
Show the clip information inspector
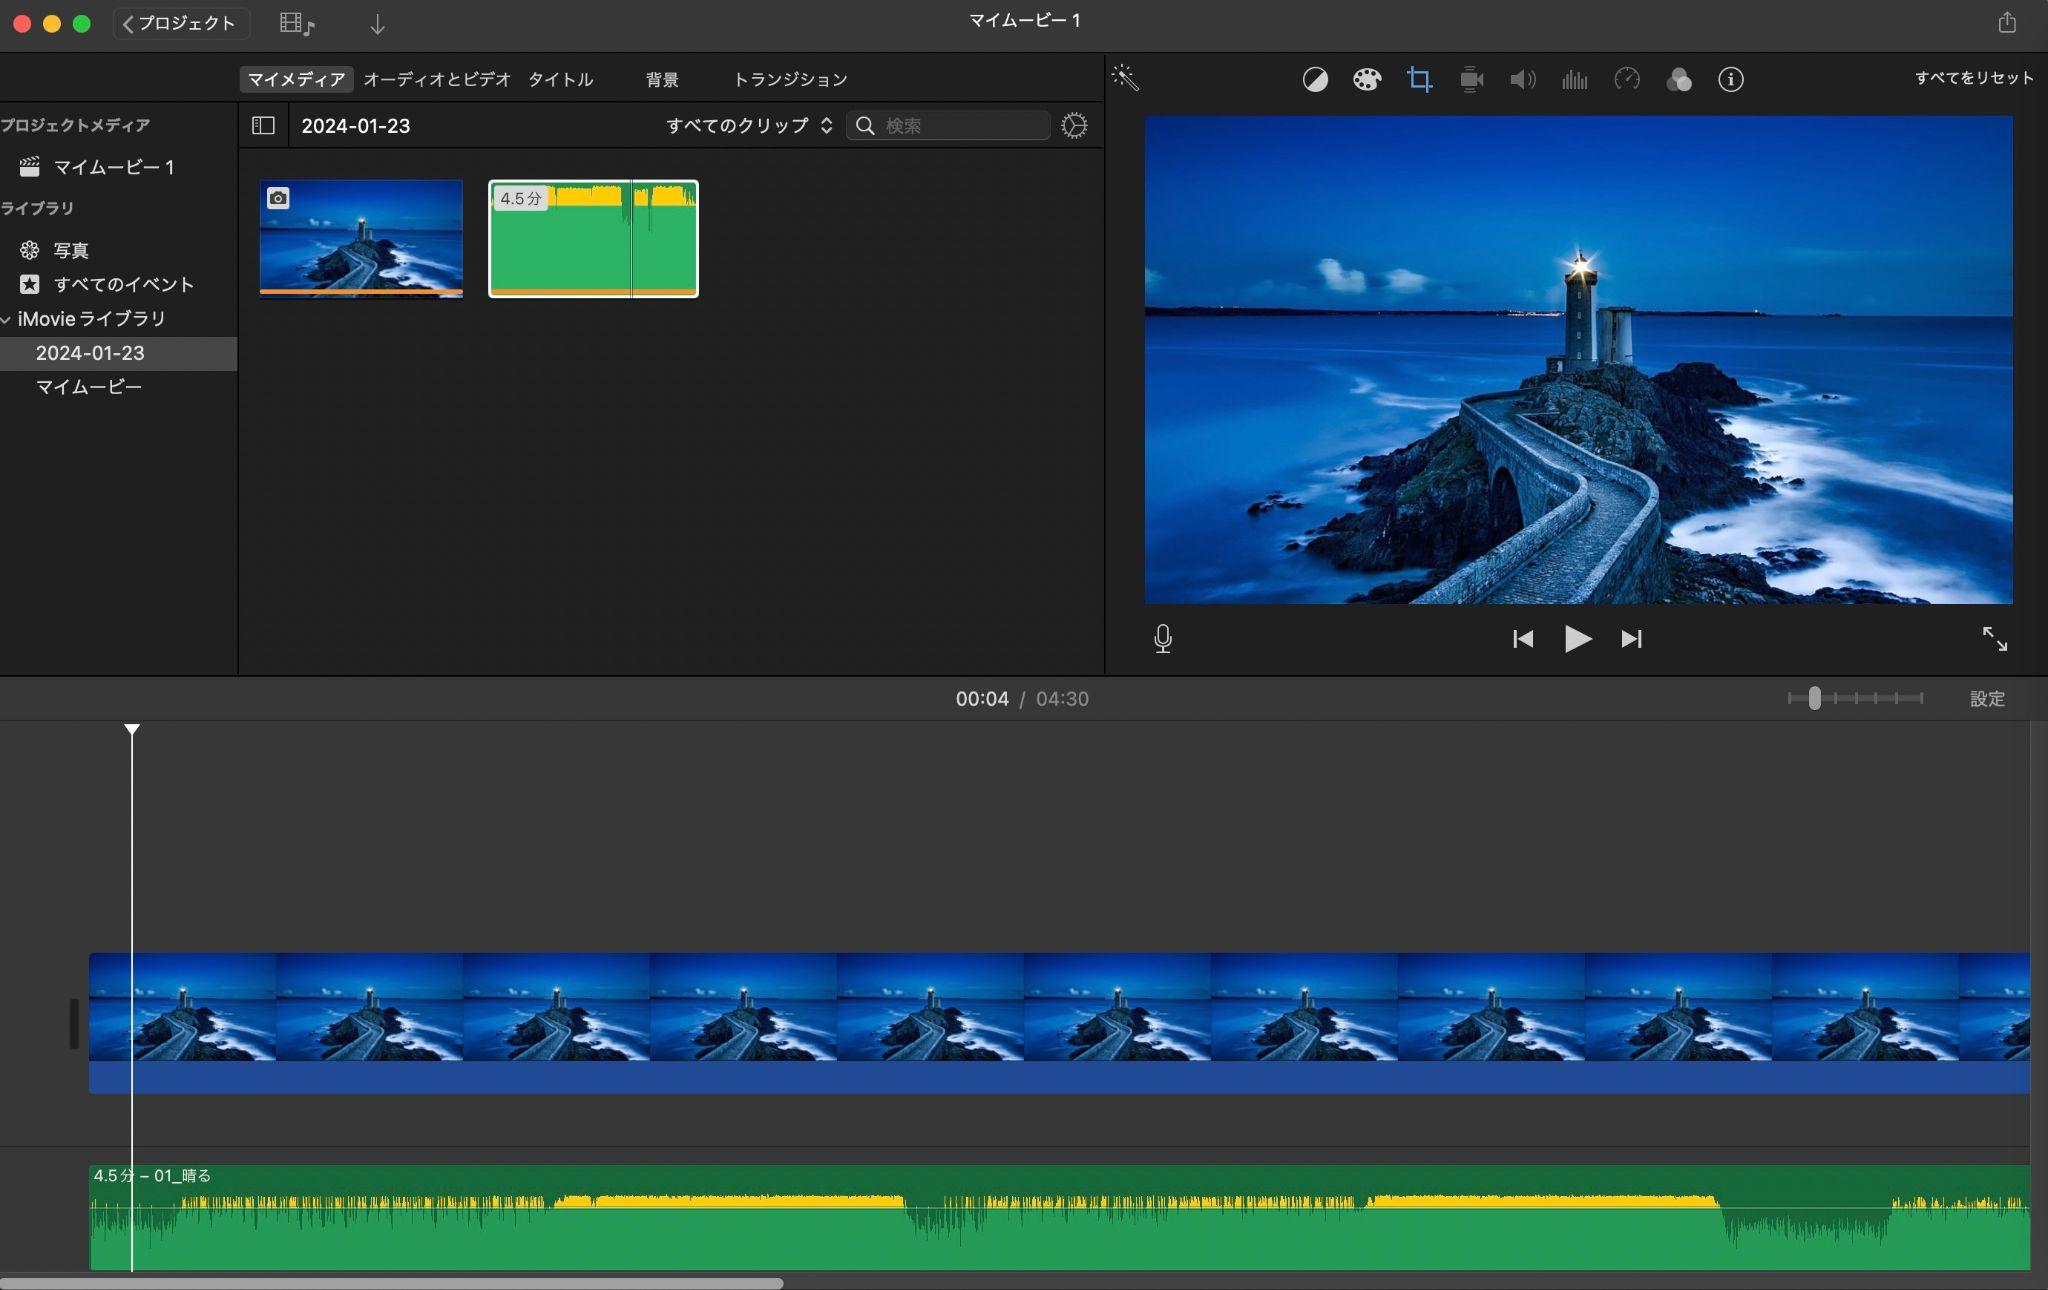(x=1731, y=79)
